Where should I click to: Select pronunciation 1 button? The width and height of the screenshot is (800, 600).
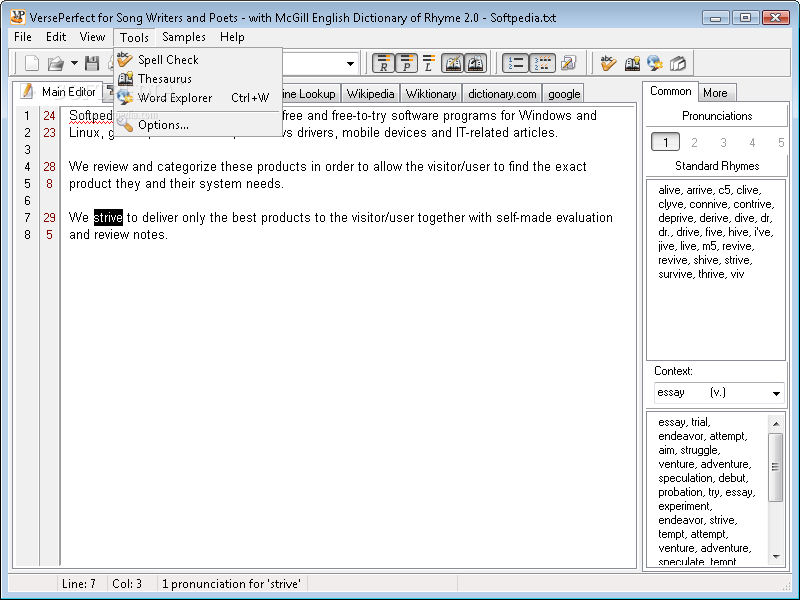665,142
